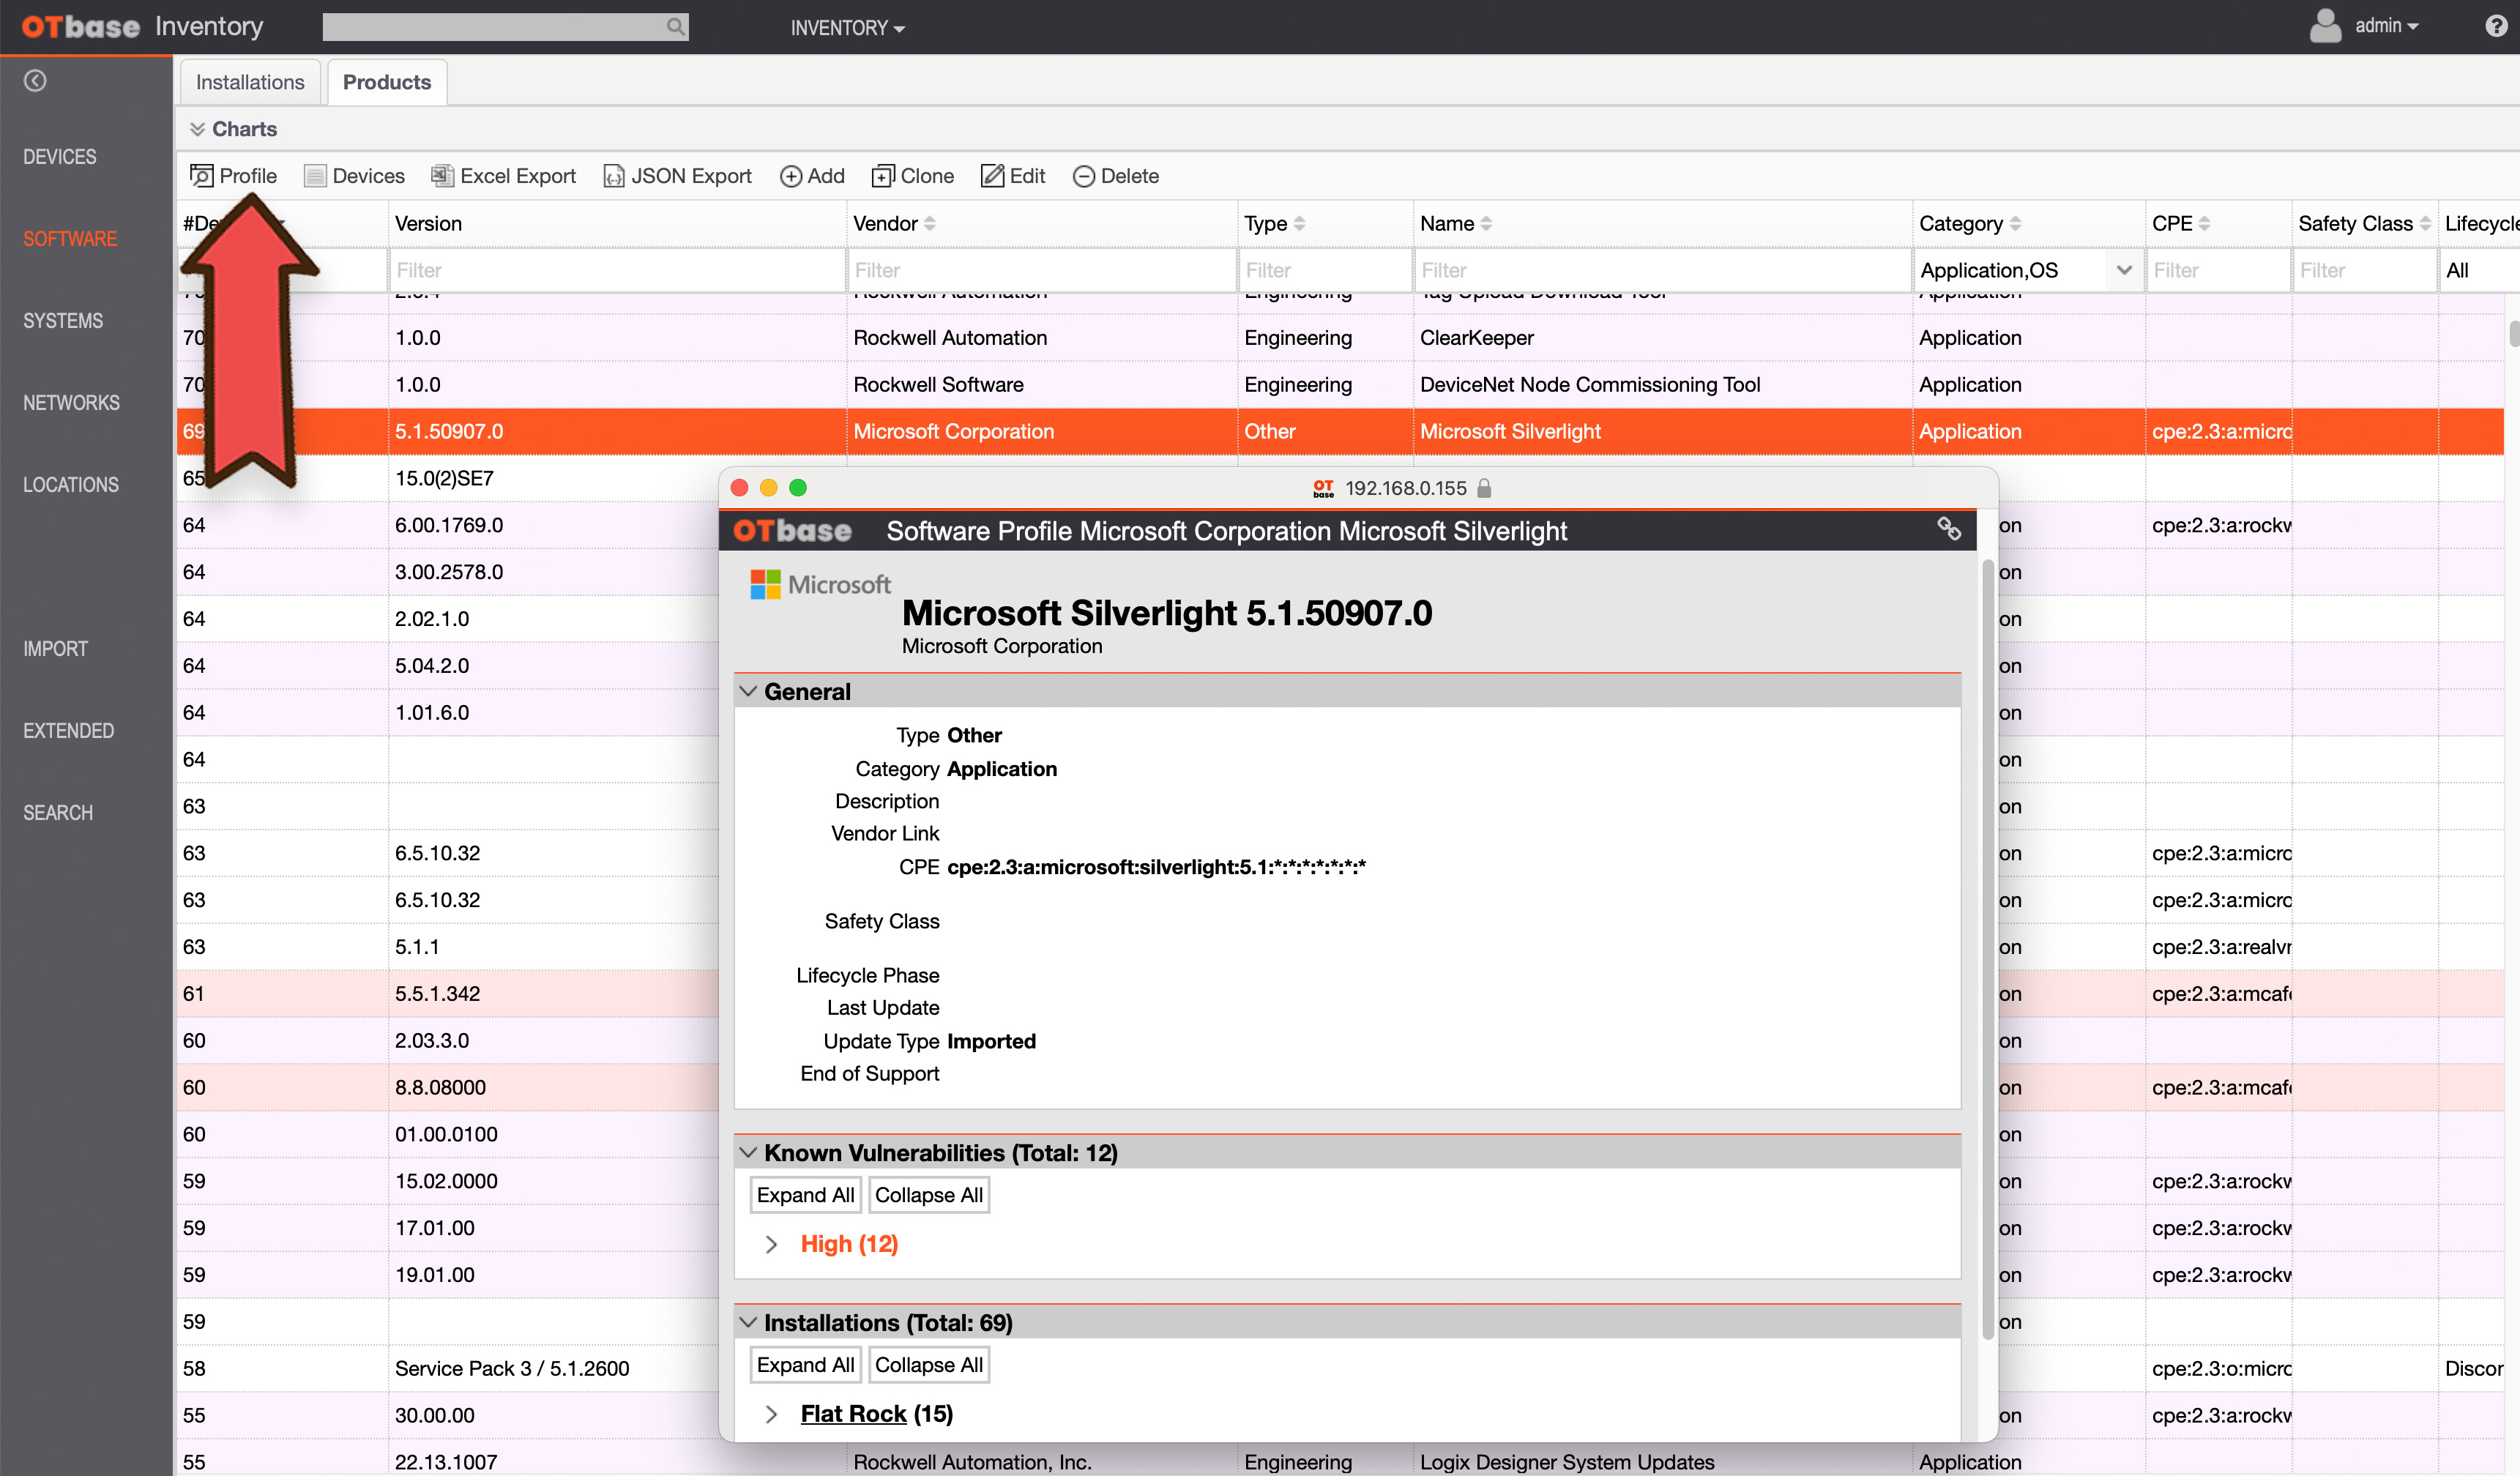The image size is (2520, 1476).
Task: Switch to the Installations tab
Action: [x=250, y=82]
